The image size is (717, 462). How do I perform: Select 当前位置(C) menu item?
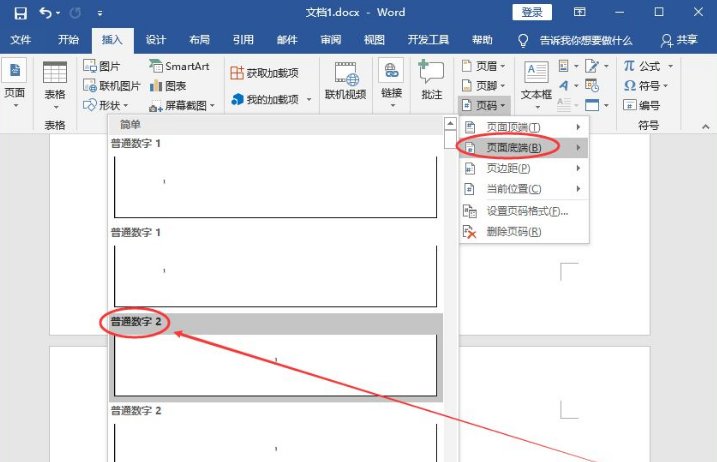point(523,188)
